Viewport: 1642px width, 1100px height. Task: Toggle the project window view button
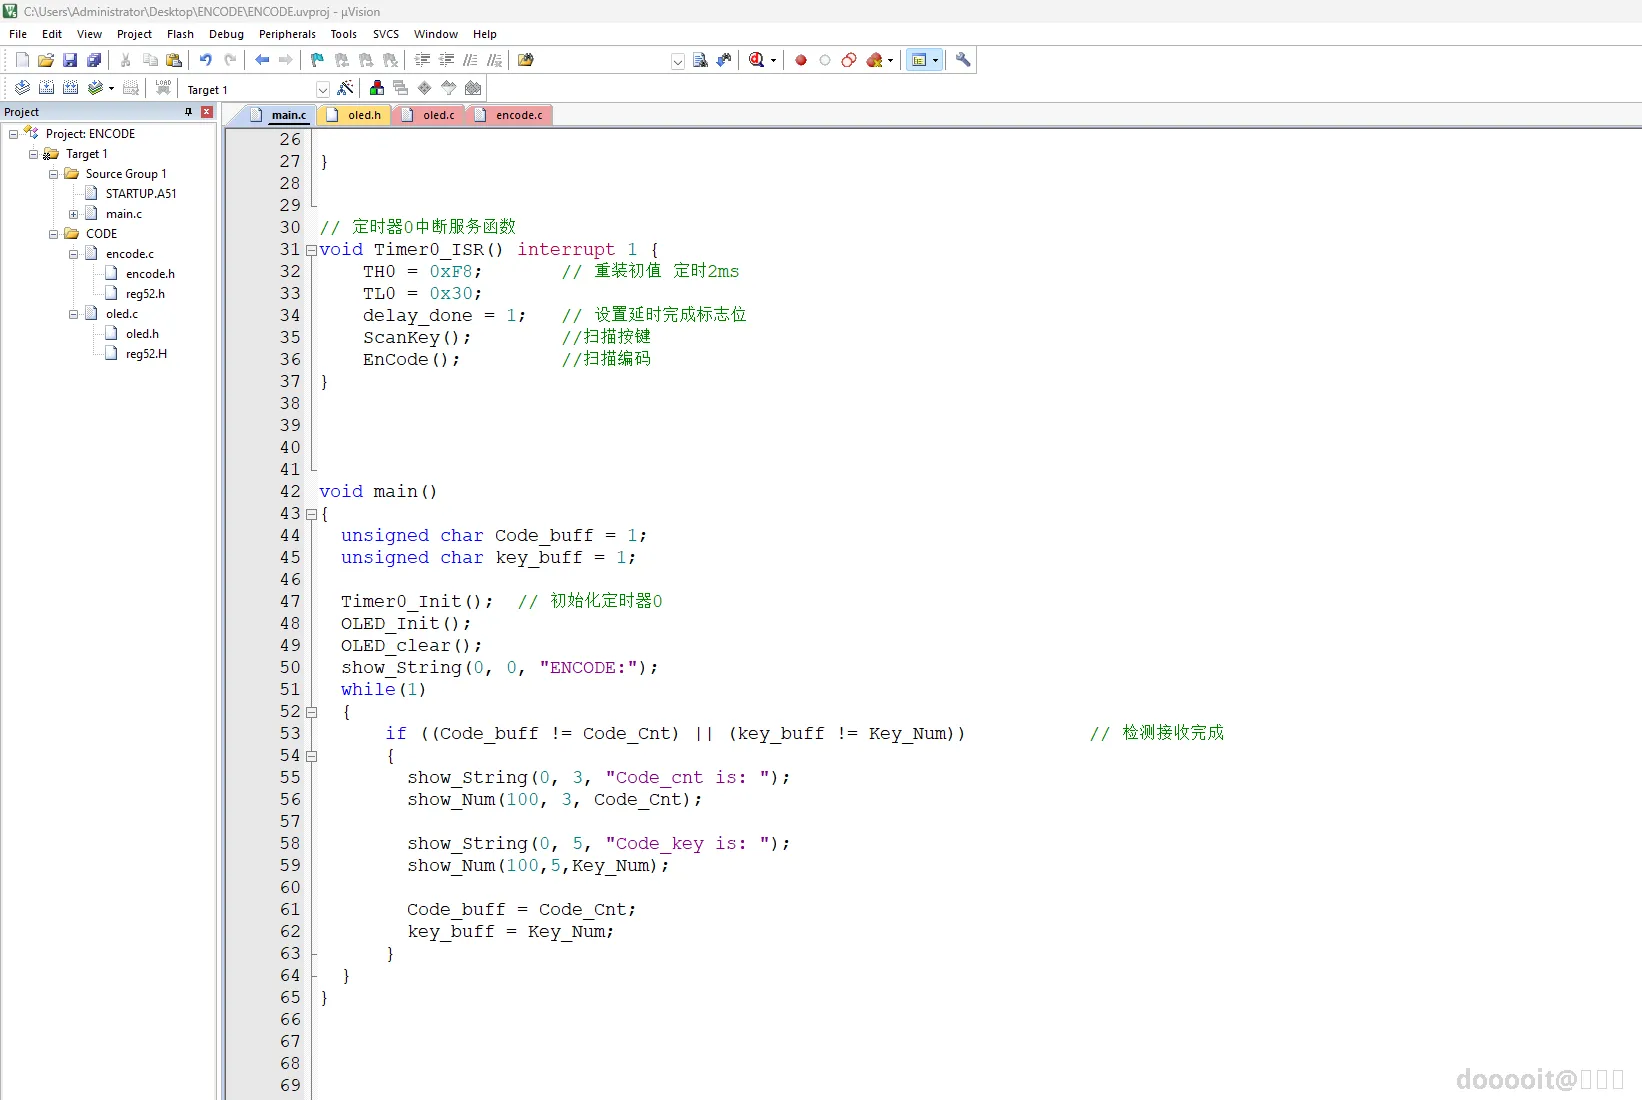pos(919,60)
